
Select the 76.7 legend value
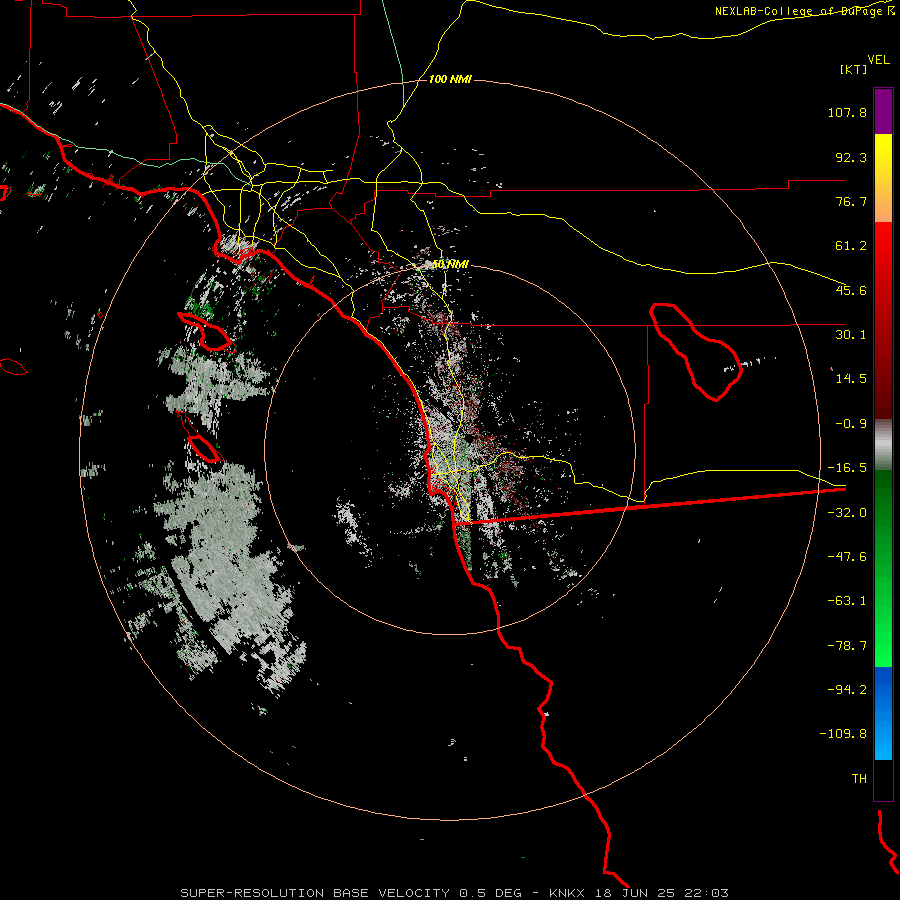851,201
